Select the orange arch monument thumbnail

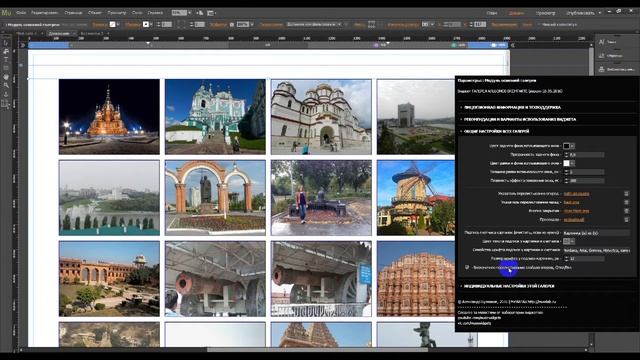[x=215, y=198]
